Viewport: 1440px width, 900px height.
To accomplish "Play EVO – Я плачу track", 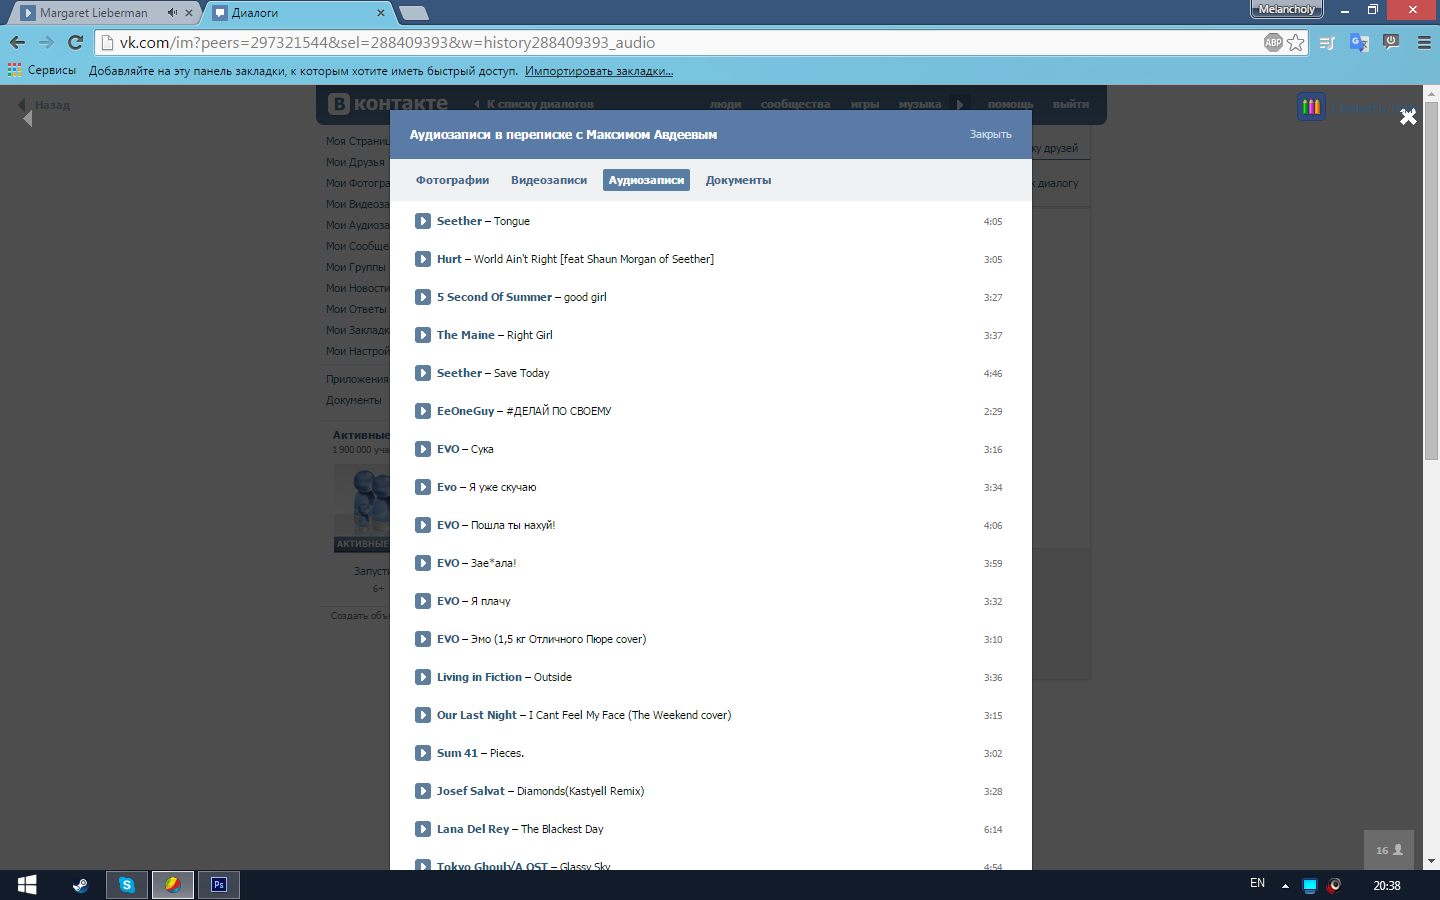I will click(x=423, y=601).
